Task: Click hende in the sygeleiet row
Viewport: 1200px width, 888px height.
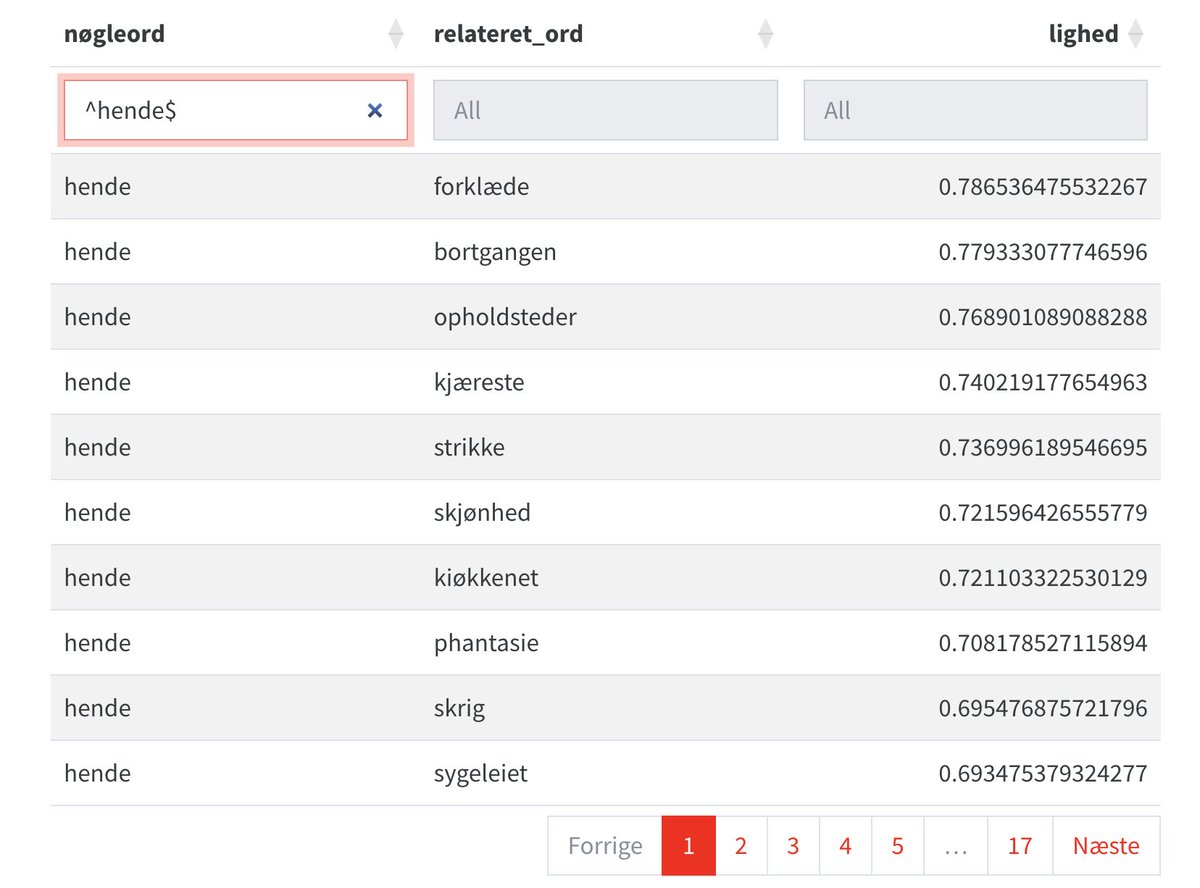Action: pos(97,773)
